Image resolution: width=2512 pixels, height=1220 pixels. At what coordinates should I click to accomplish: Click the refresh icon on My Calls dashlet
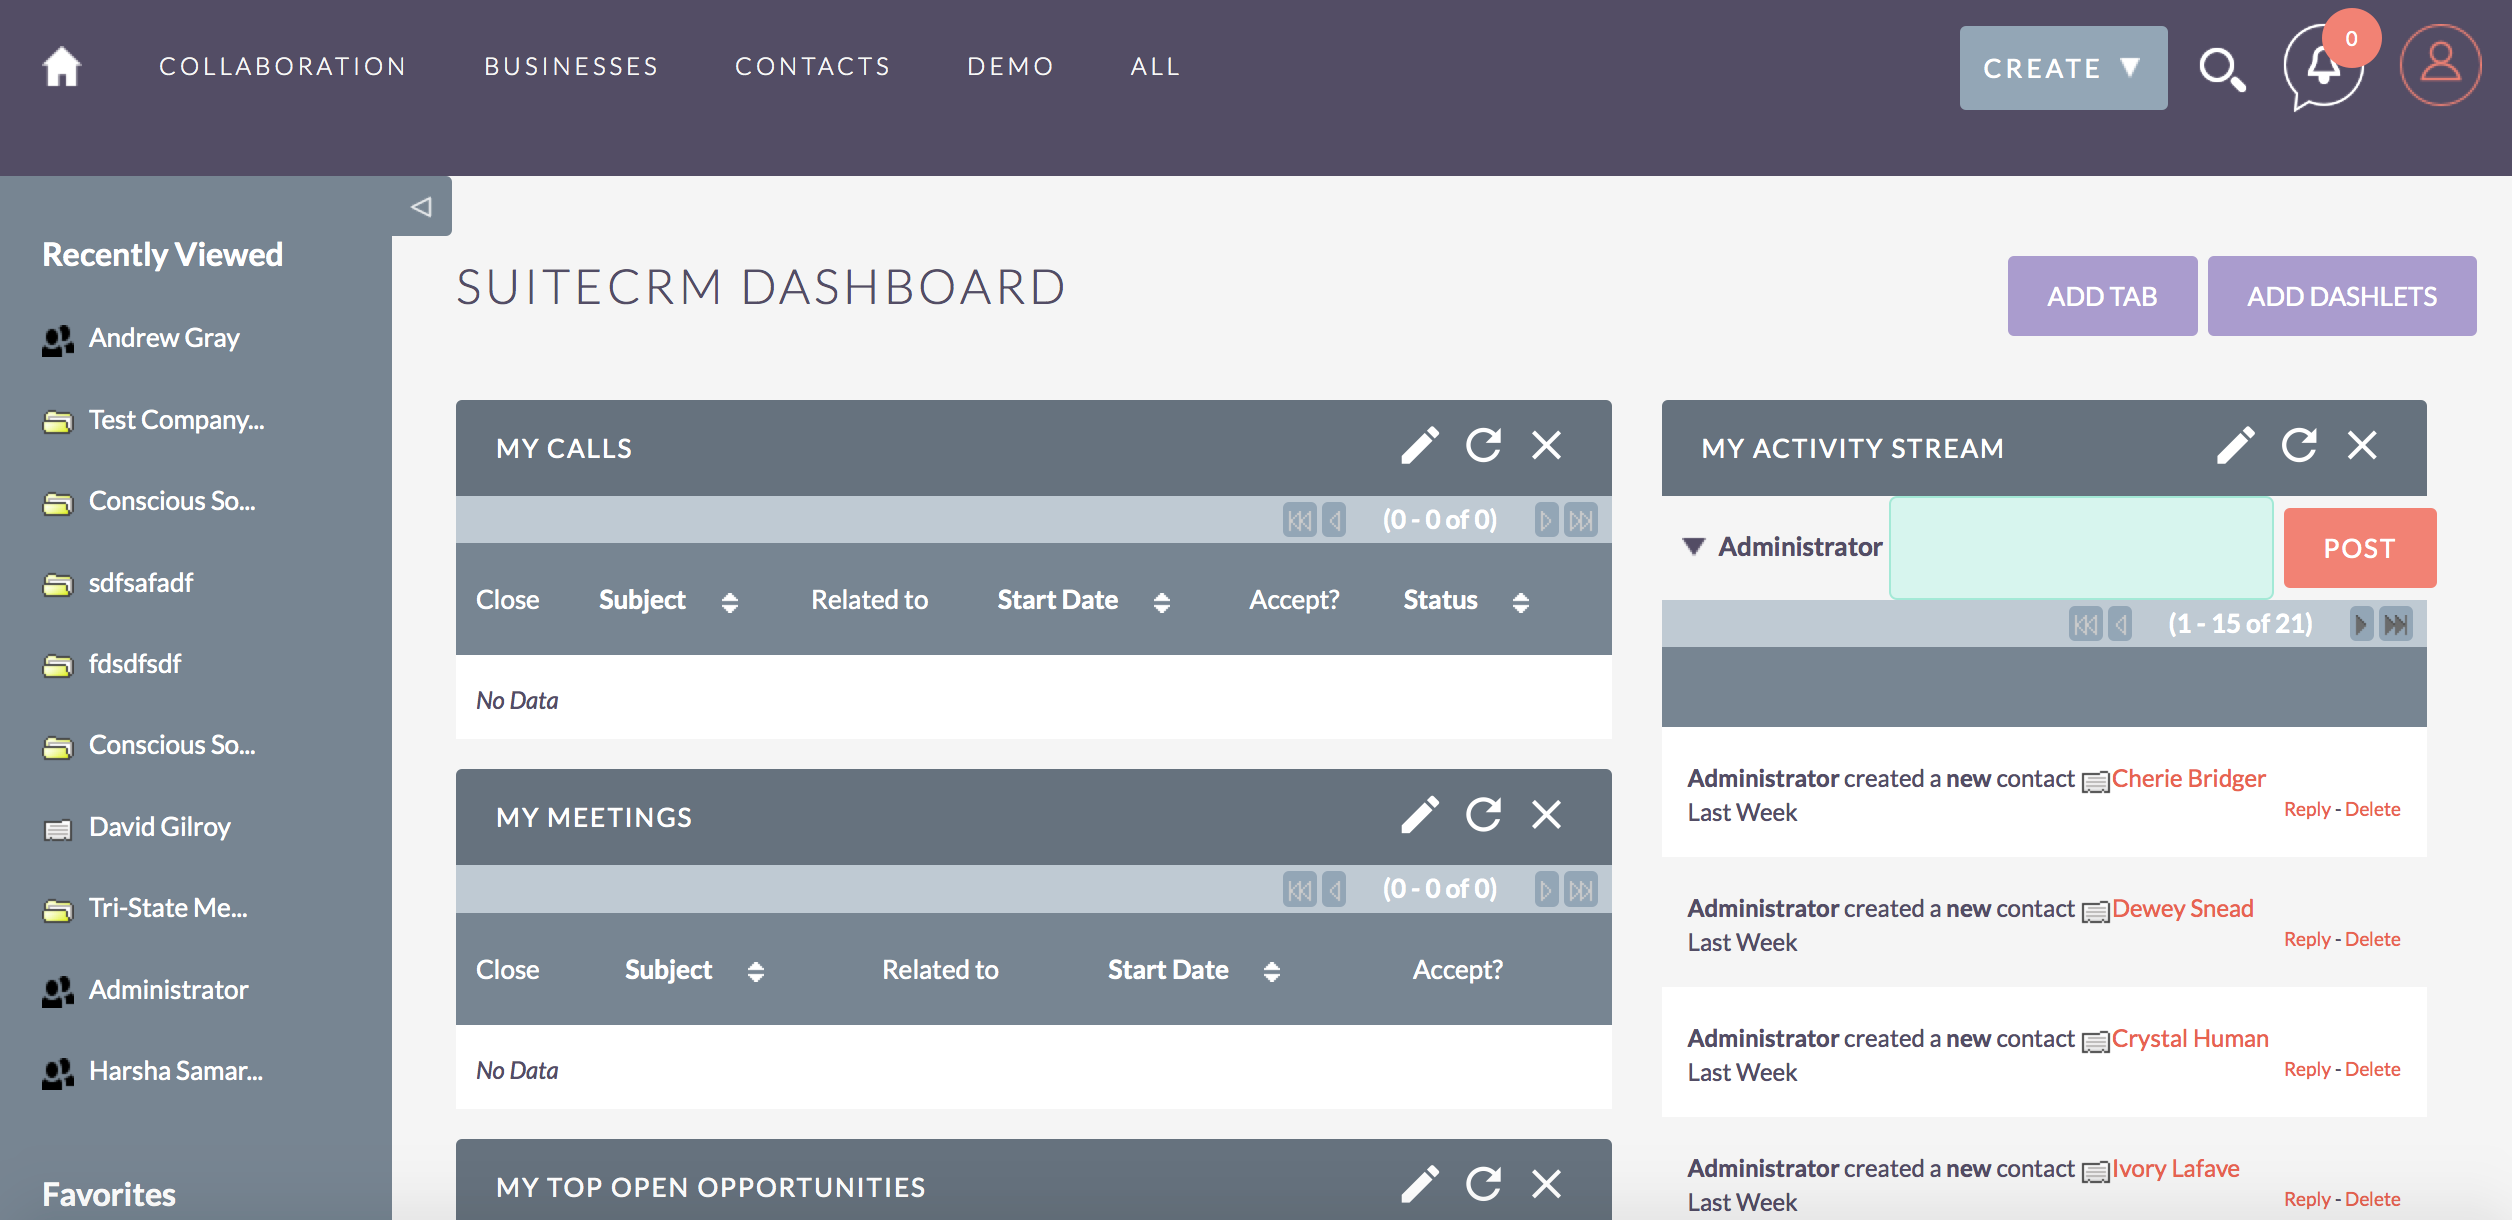pyautogui.click(x=1483, y=448)
